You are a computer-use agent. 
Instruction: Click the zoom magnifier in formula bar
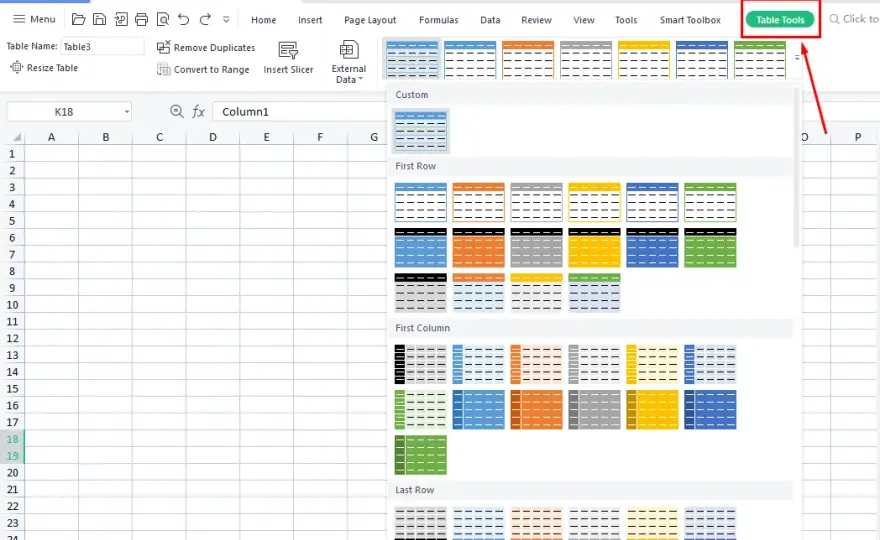pyautogui.click(x=176, y=112)
